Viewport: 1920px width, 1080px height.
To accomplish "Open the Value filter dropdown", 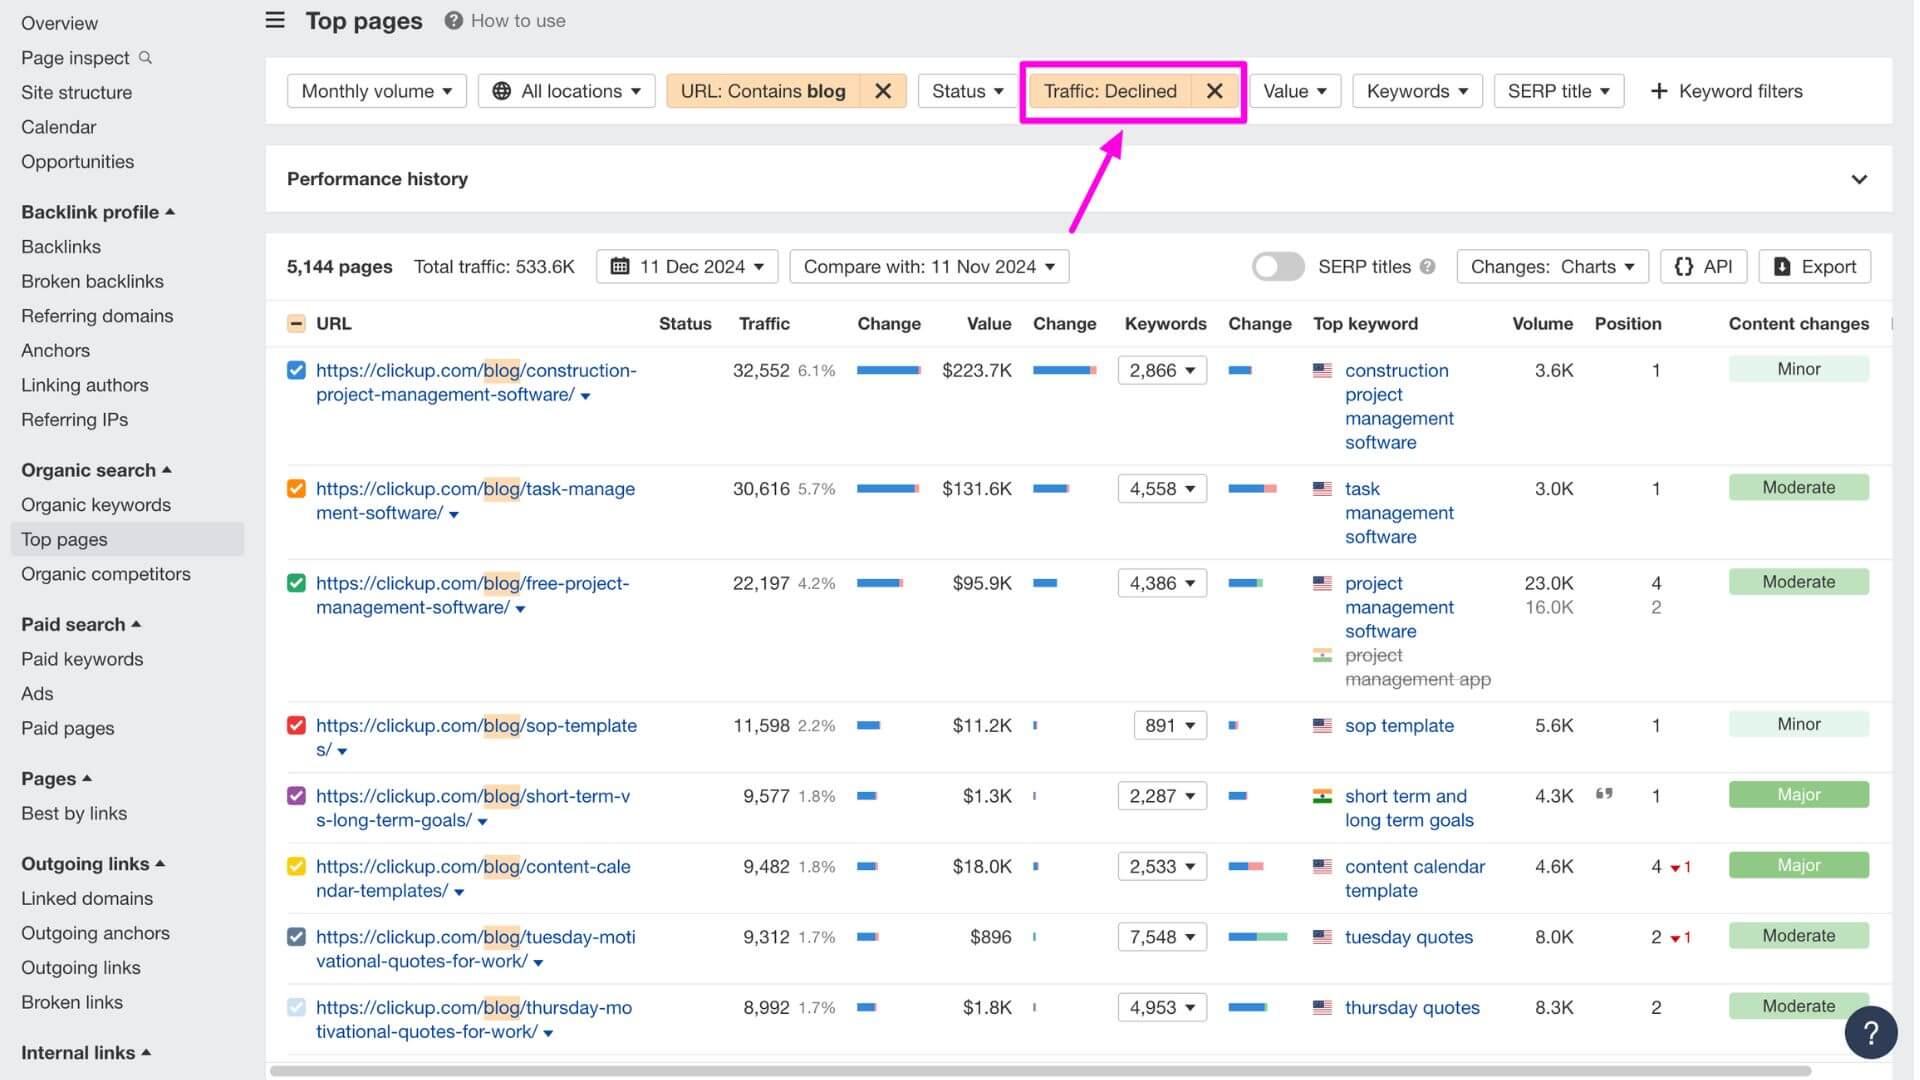I will [1294, 91].
